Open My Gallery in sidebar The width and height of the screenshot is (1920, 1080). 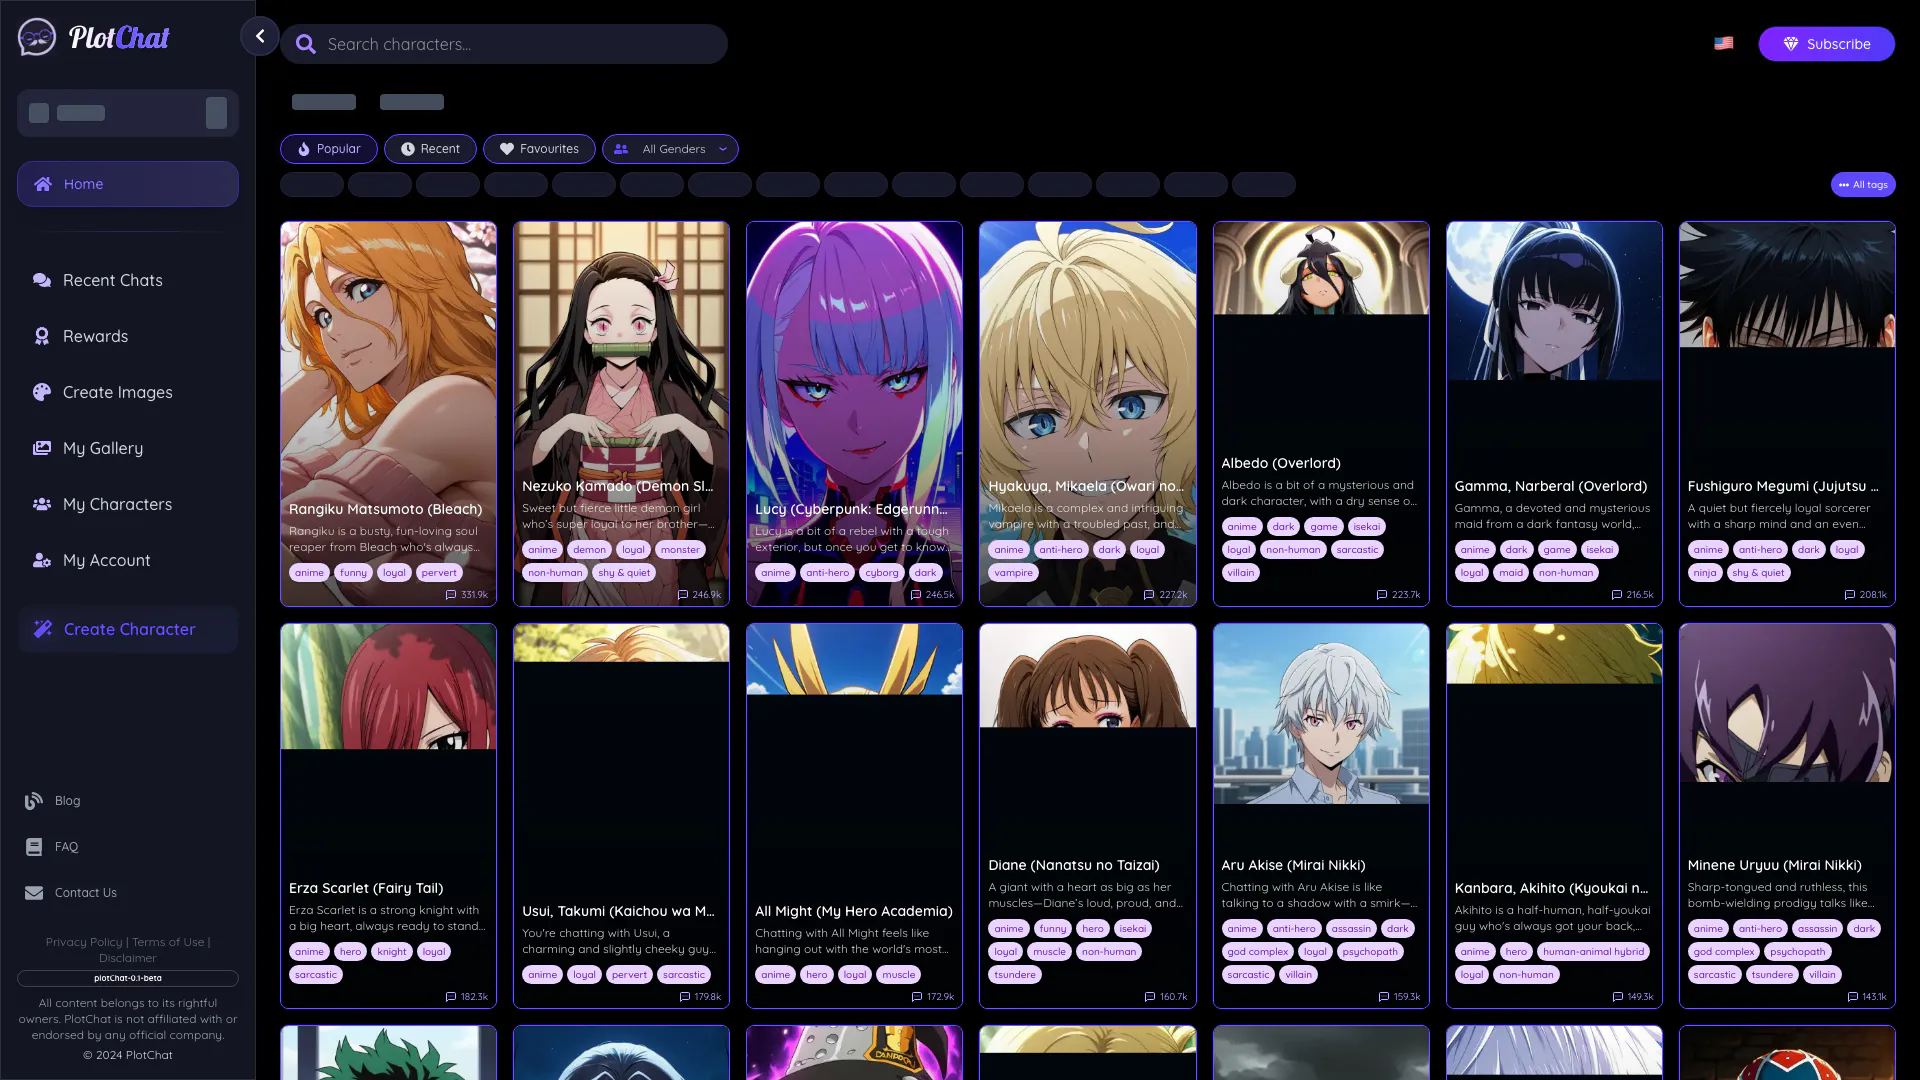102,448
